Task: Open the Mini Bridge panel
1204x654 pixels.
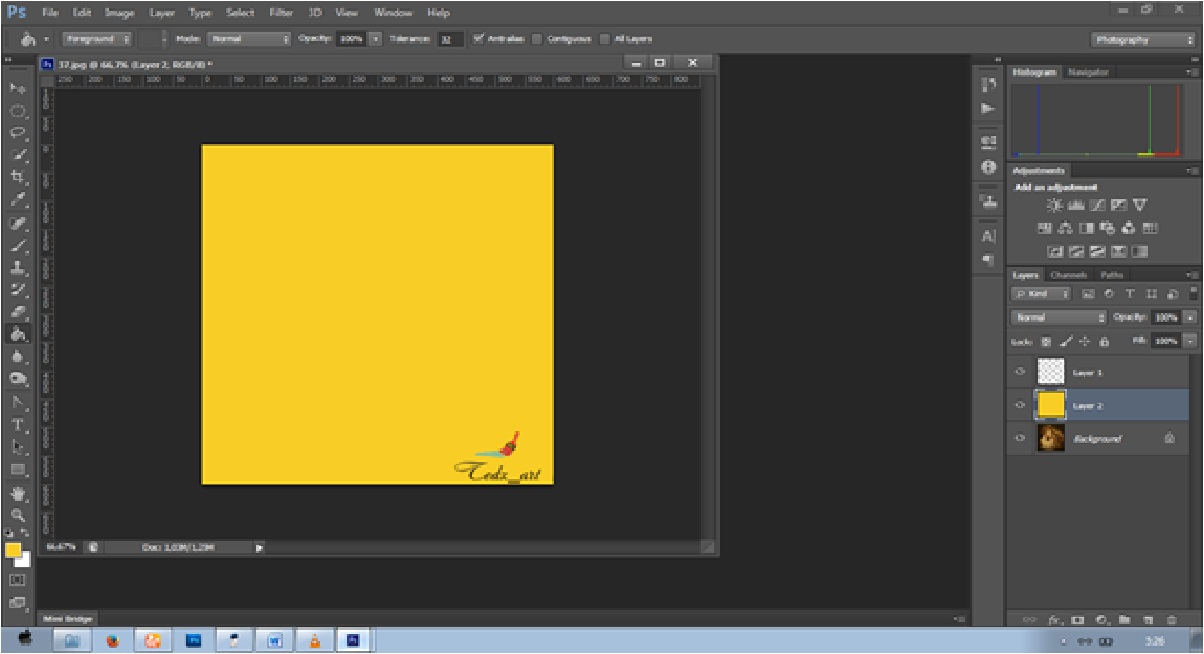Action: [x=68, y=619]
